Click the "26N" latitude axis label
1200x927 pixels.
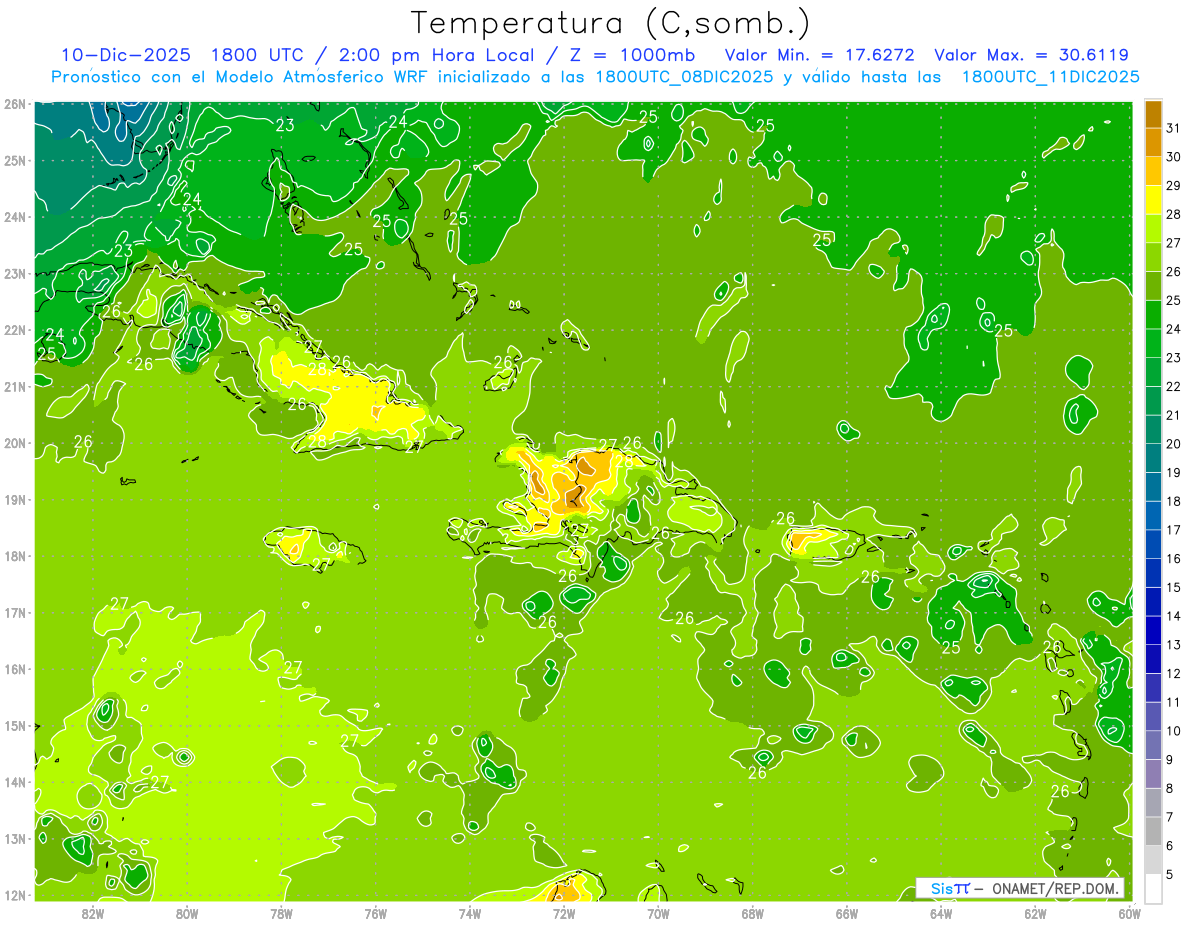pyautogui.click(x=15, y=104)
